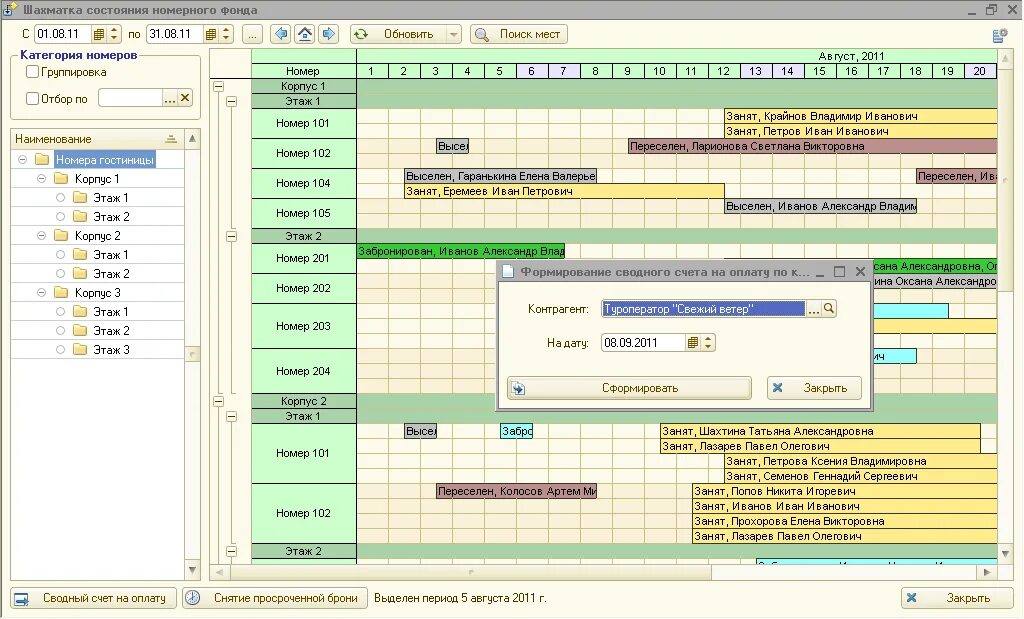This screenshot has width=1024, height=619.
Task: Open the Обновить dropdown arrow
Action: (454, 34)
